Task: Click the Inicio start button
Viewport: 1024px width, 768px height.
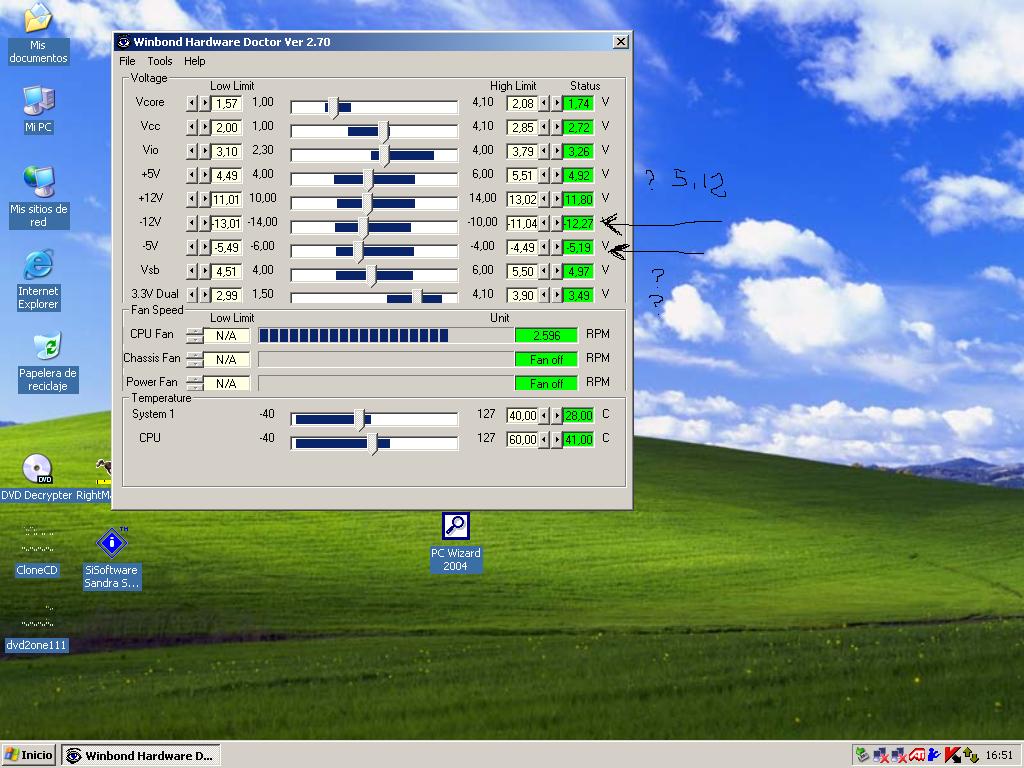Action: (x=29, y=755)
